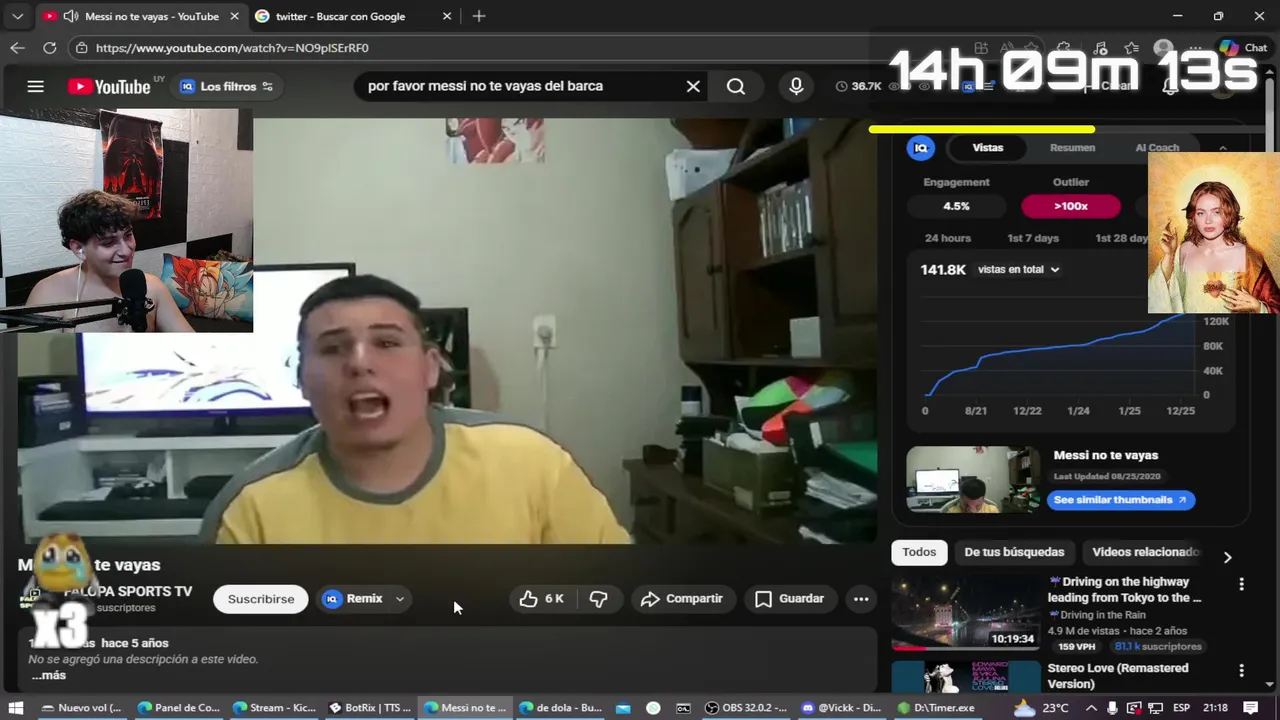1280x720 pixels.
Task: Start voice search with the microphone
Action: (x=796, y=86)
